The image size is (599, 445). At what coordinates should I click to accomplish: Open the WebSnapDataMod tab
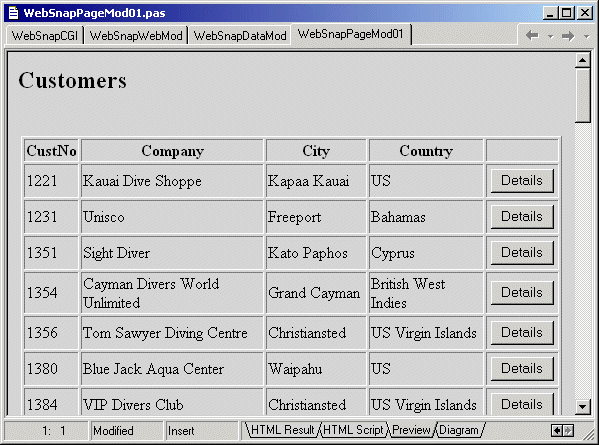(240, 36)
